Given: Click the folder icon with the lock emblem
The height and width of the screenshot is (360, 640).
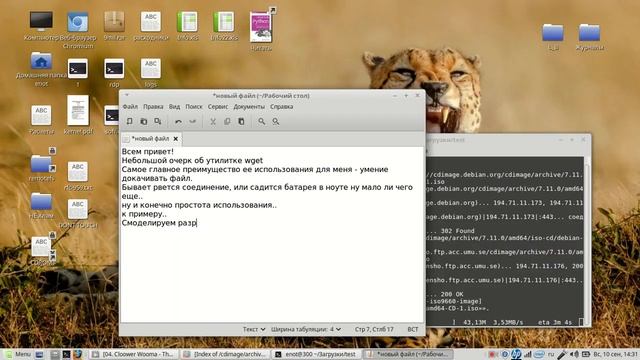Looking at the screenshot, I should [42, 164].
